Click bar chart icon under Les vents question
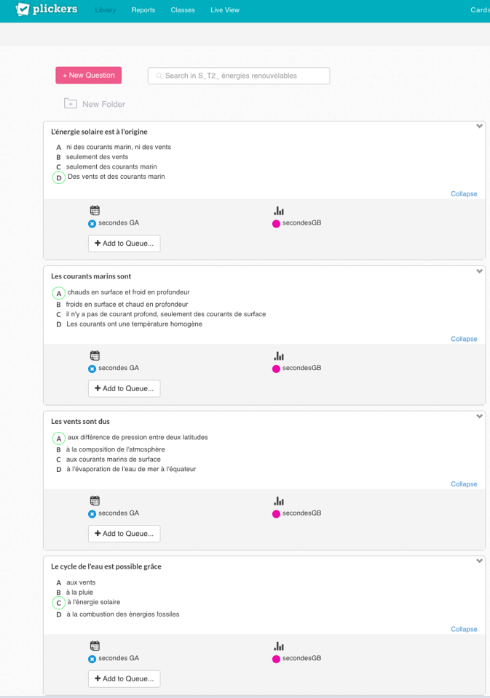Image resolution: width=490 pixels, height=698 pixels. coord(279,501)
